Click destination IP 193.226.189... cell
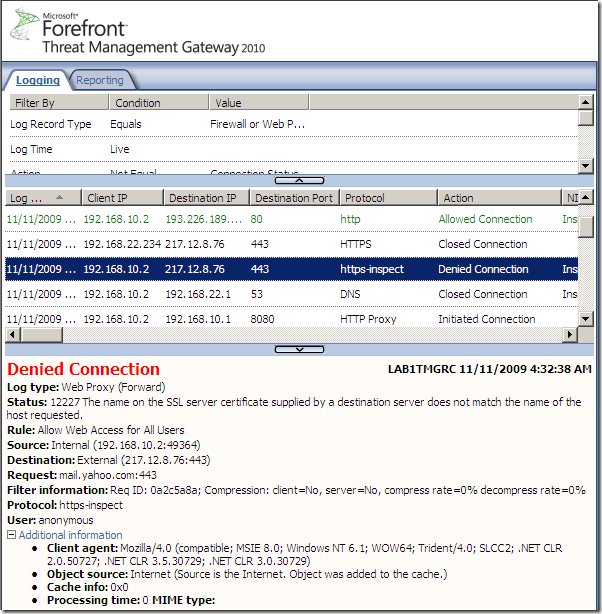This screenshot has width=602, height=614. pyautogui.click(x=204, y=219)
